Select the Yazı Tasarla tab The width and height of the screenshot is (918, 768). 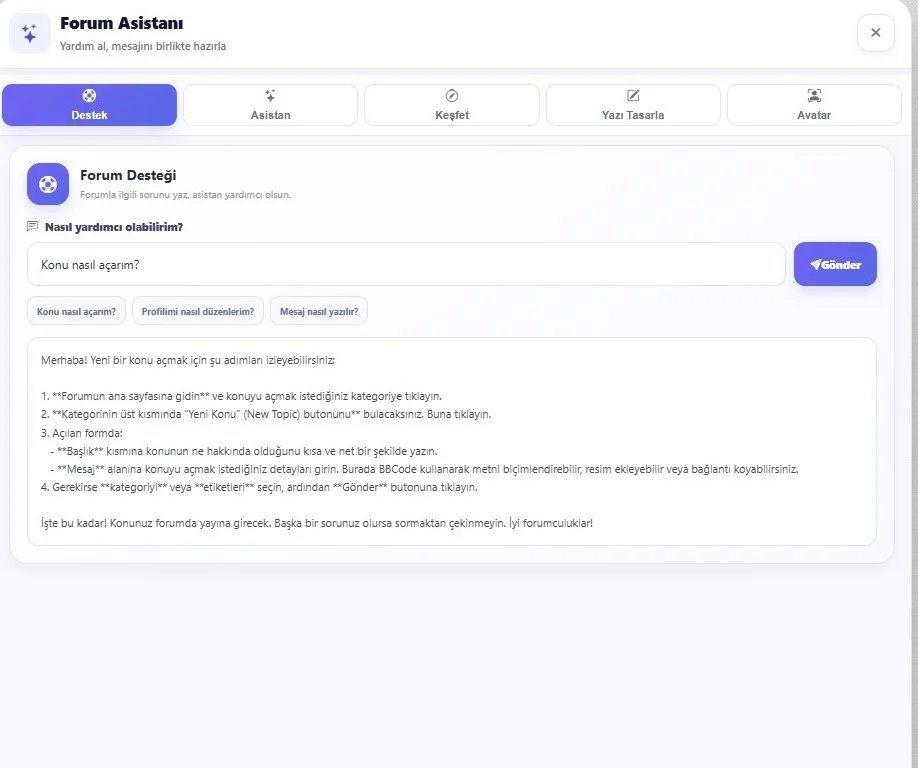633,105
